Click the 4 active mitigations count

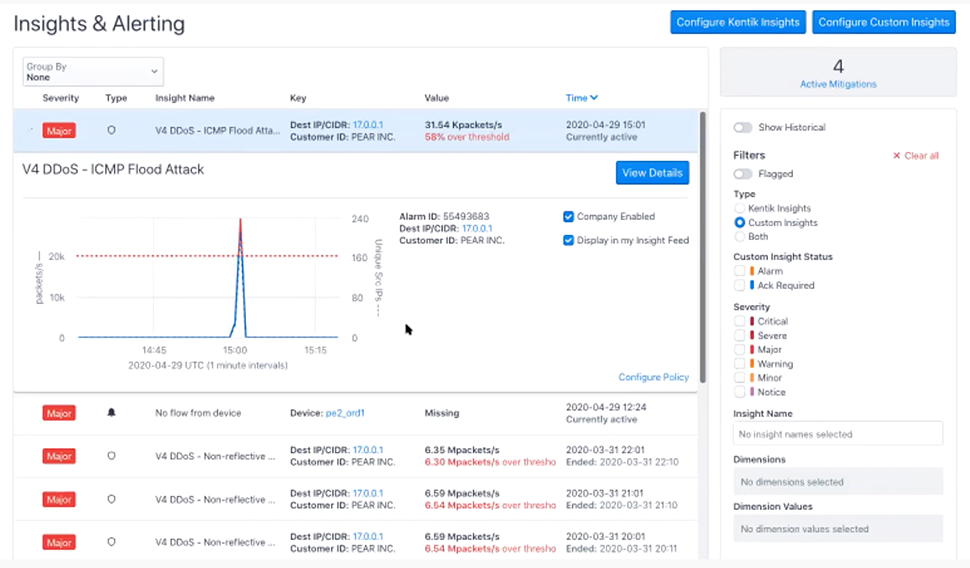coord(838,66)
